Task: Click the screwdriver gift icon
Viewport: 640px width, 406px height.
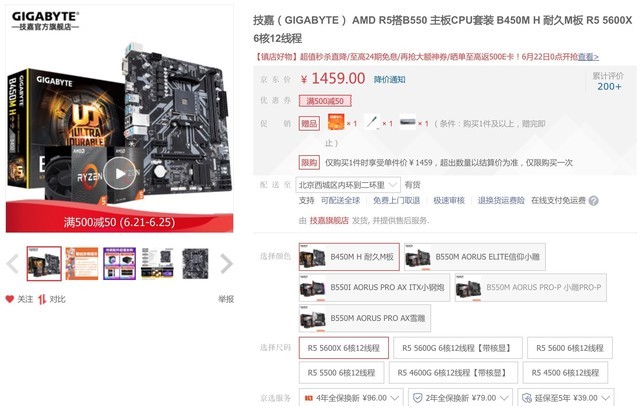Action: [371, 122]
